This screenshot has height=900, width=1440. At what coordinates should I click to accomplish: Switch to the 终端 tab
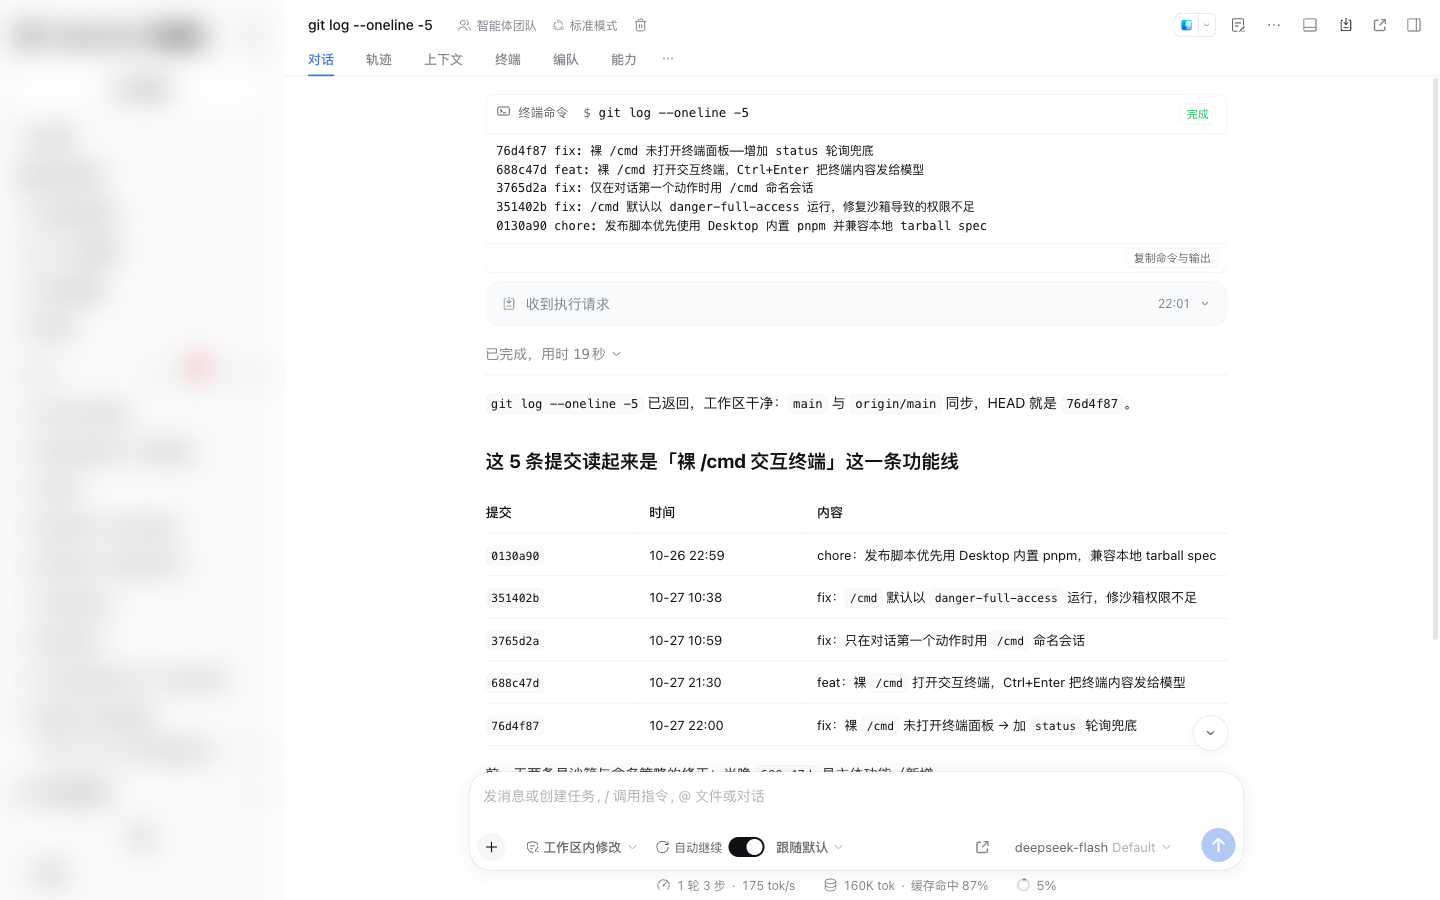click(x=508, y=60)
